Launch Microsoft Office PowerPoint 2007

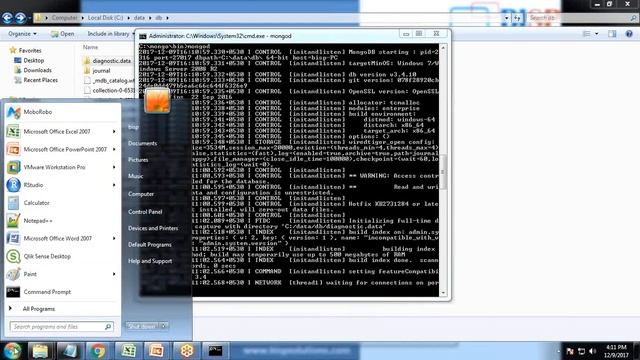61,149
